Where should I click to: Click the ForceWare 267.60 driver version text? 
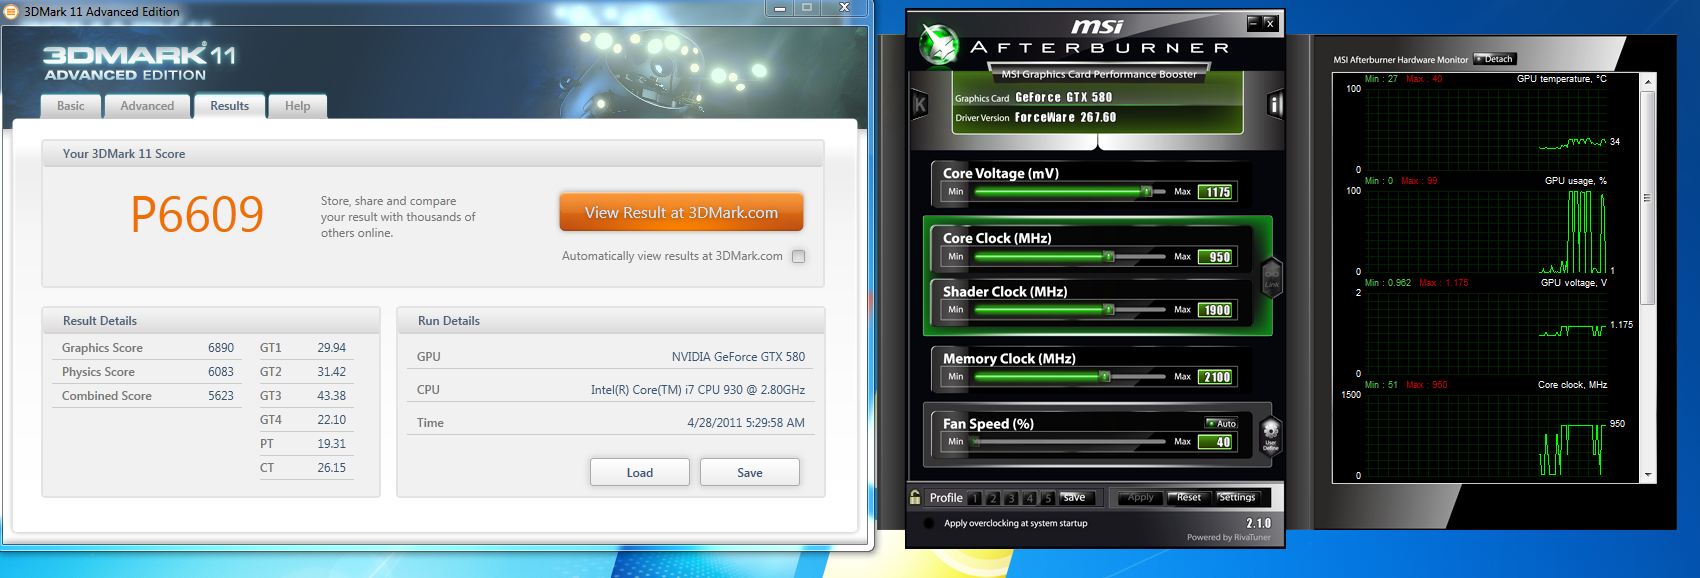(1065, 117)
